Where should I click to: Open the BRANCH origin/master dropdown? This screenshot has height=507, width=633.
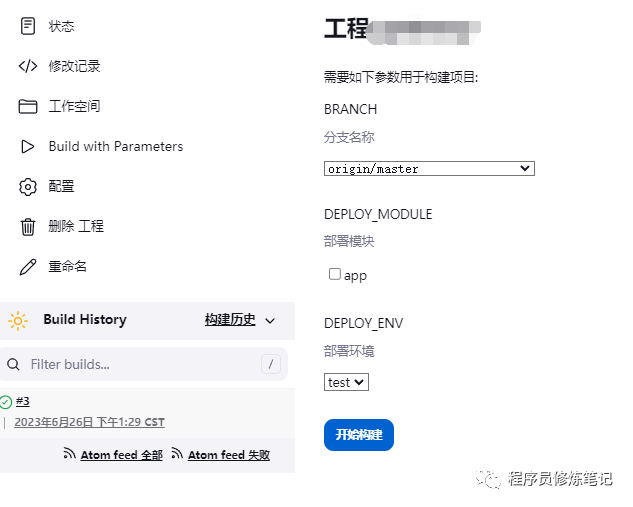click(429, 169)
